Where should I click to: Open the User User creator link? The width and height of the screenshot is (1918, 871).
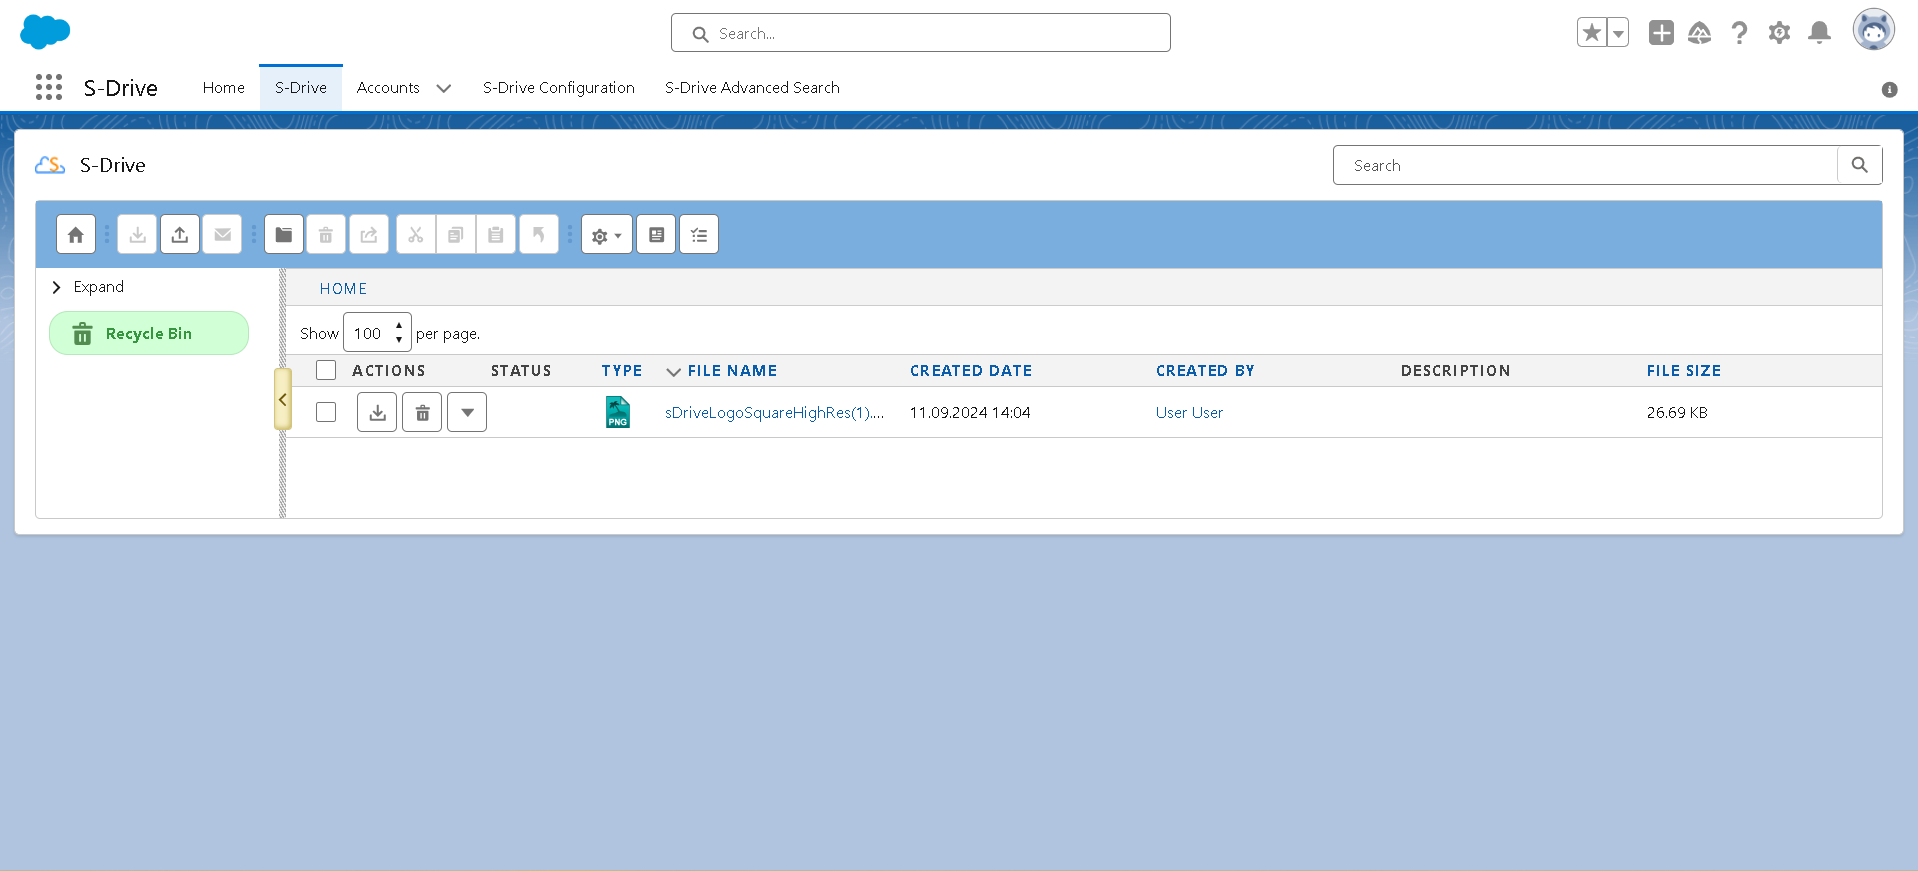point(1189,413)
